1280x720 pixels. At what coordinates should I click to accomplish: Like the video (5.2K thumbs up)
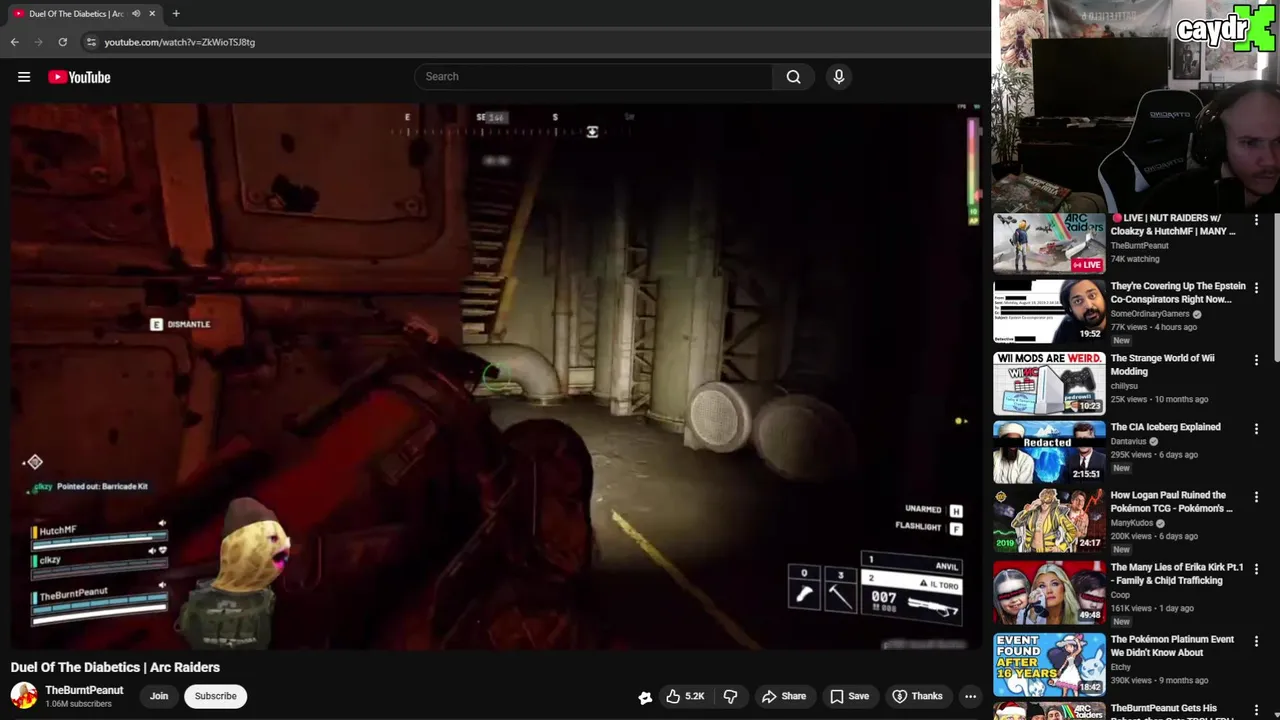[x=686, y=696]
